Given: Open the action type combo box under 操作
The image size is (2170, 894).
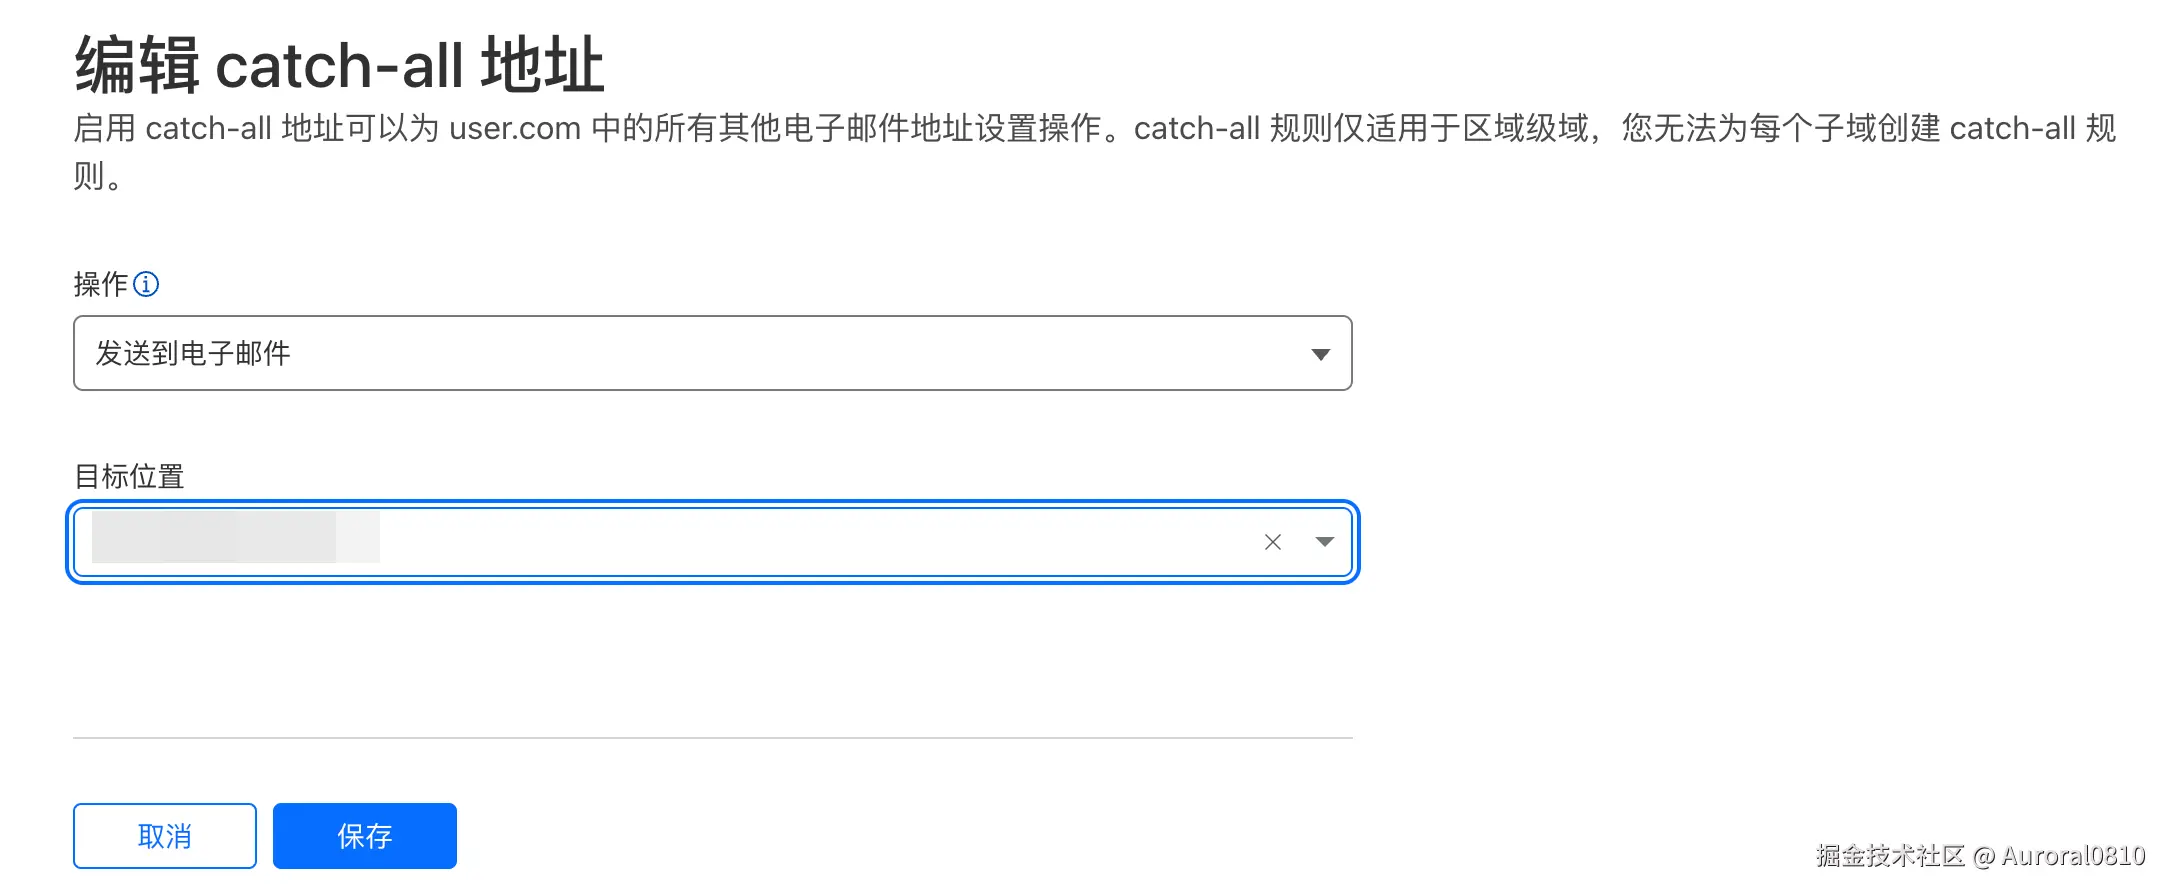Looking at the screenshot, I should 713,353.
